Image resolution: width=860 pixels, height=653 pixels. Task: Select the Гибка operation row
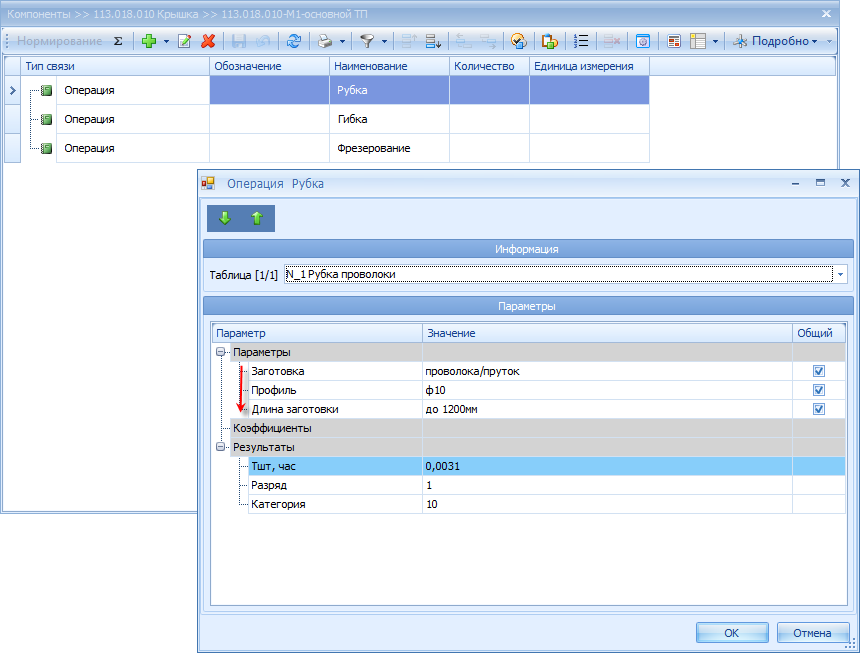pyautogui.click(x=327, y=119)
